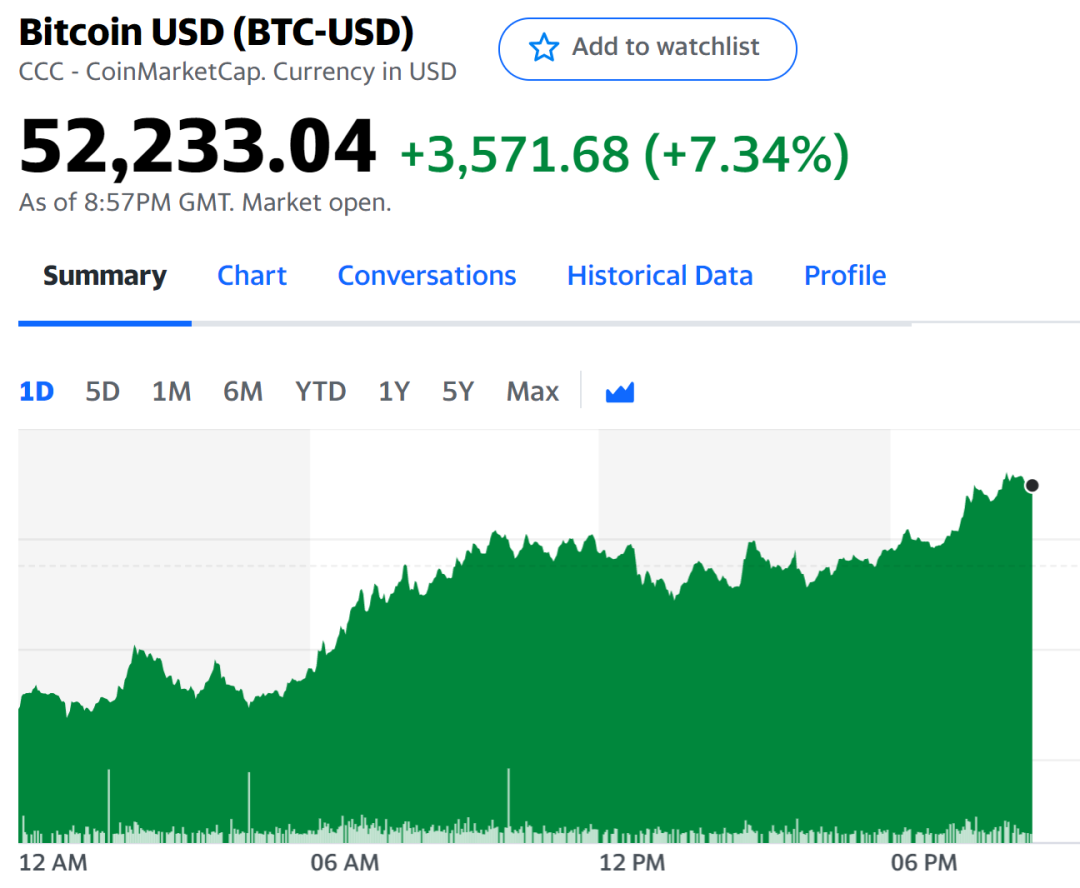Click the Add to watchlist button
This screenshot has height=888, width=1080.
click(647, 48)
